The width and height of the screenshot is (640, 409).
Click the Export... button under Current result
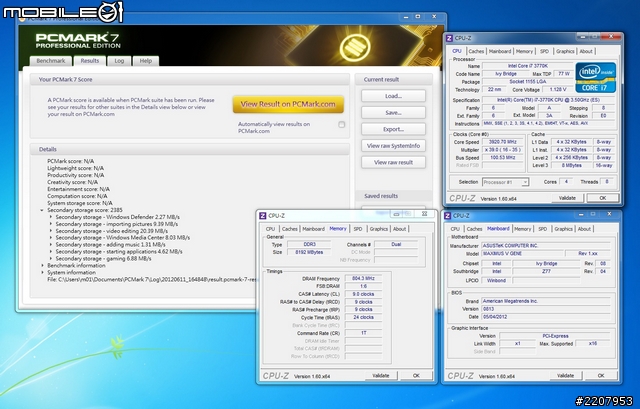pyautogui.click(x=393, y=129)
